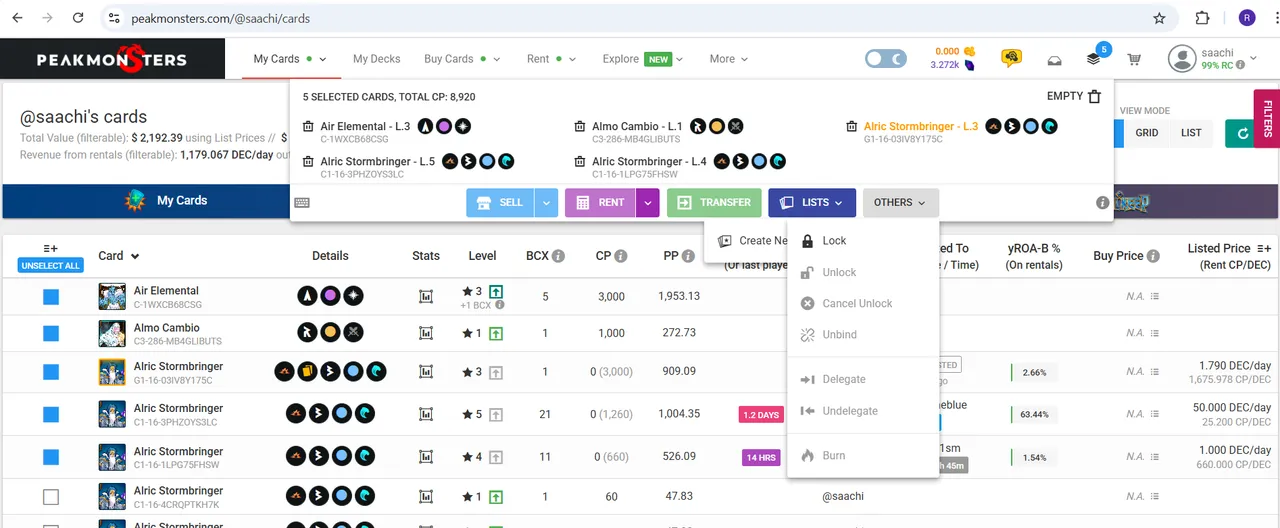Uncheck Almo Cambio row checkbox
The image size is (1280, 528).
point(51,334)
